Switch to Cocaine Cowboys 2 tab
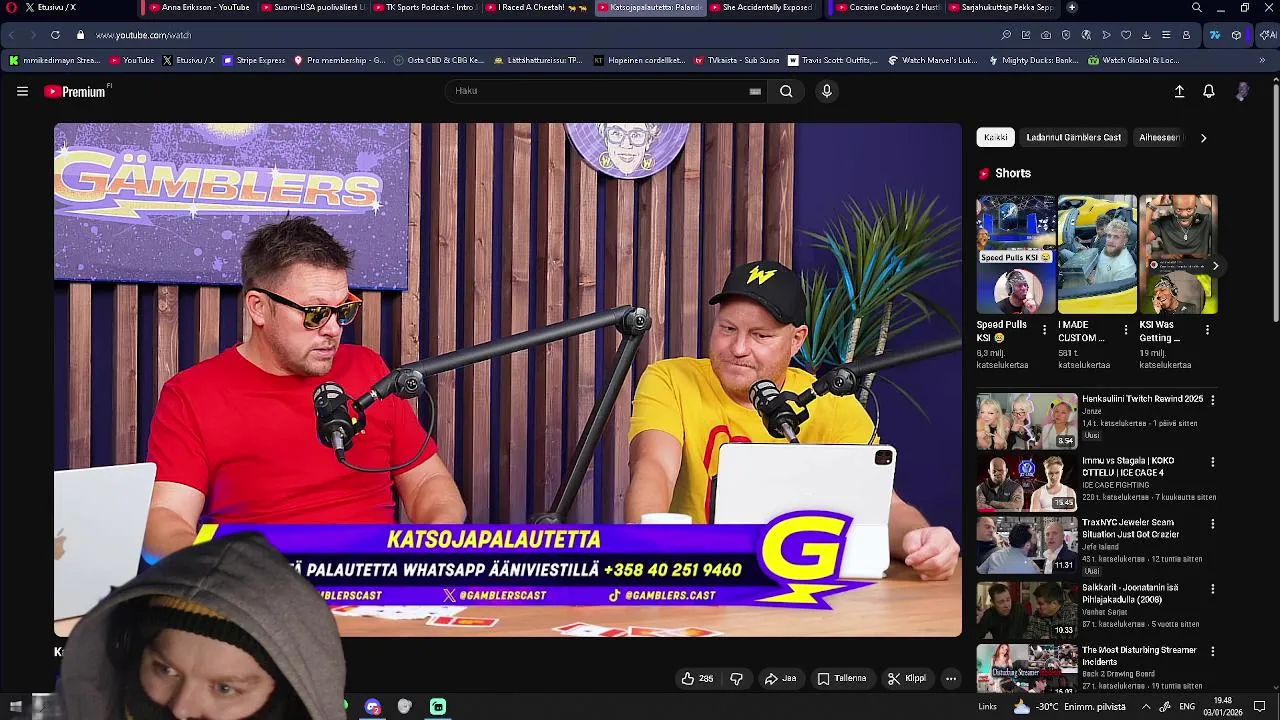Image resolution: width=1280 pixels, height=720 pixels. click(886, 7)
